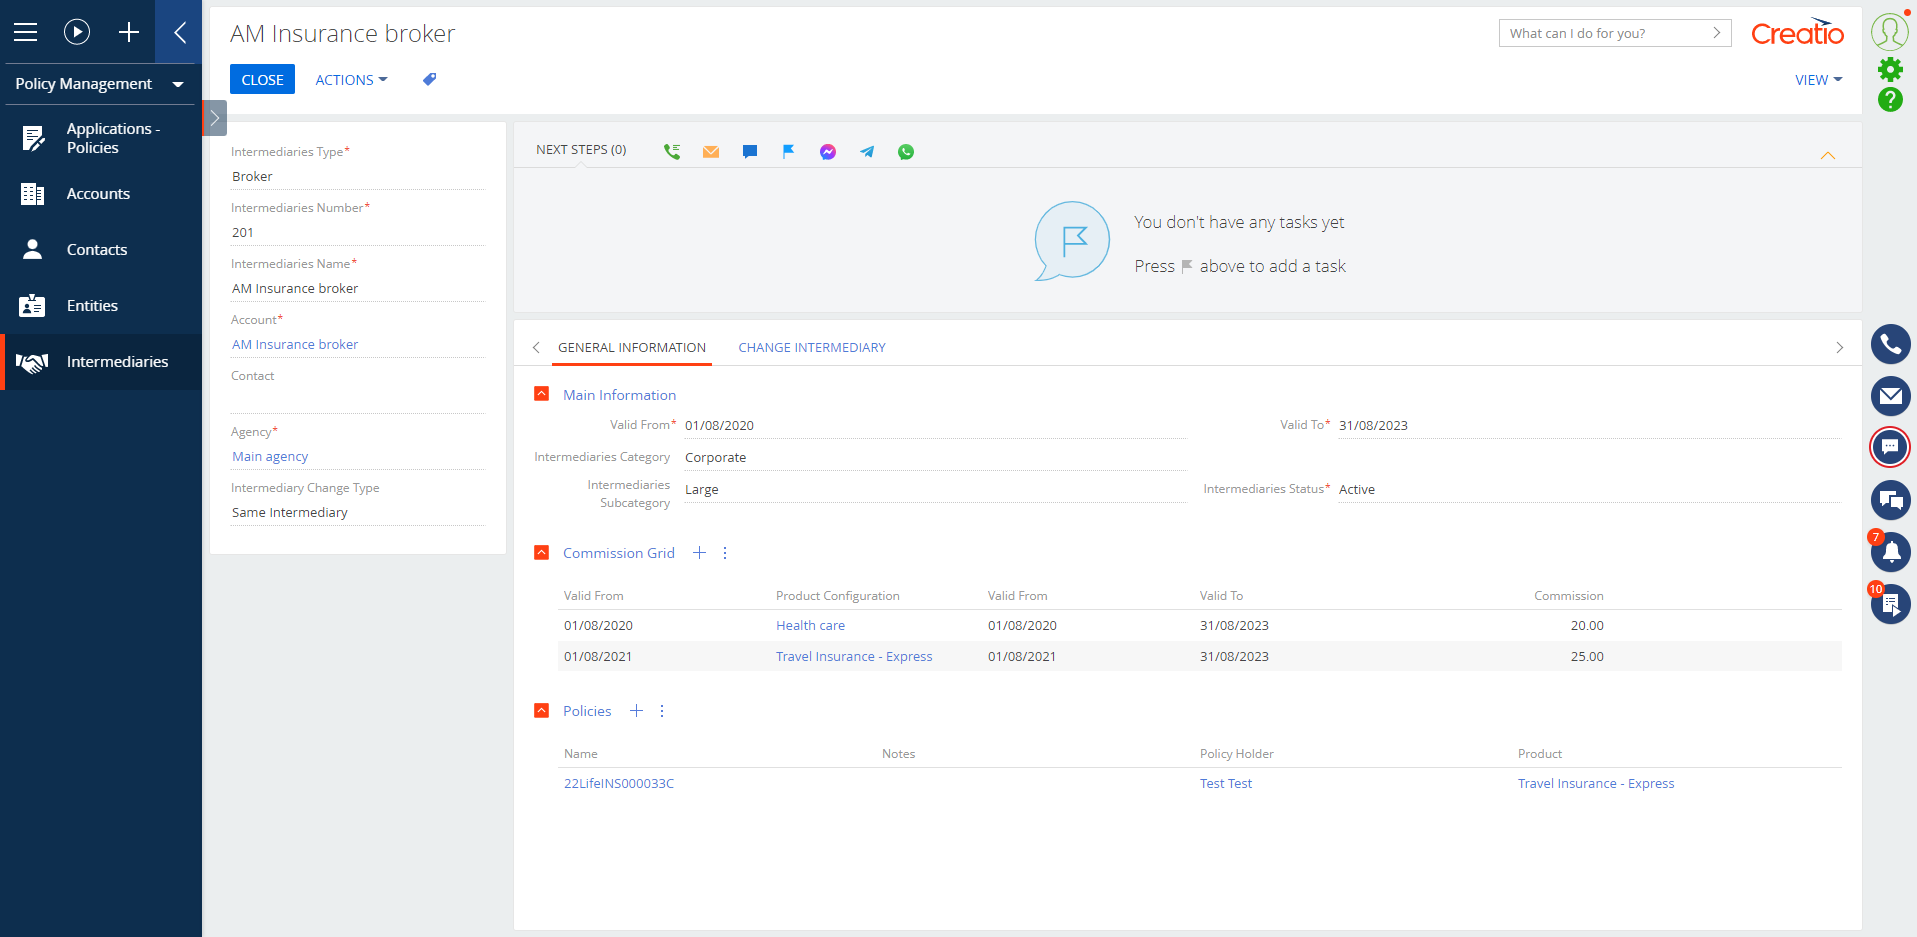Open the 22LifeINS000033C policy link

coord(618,783)
